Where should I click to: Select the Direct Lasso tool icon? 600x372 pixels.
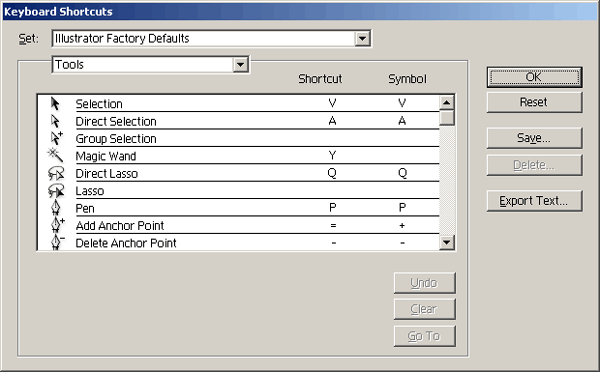[56, 173]
